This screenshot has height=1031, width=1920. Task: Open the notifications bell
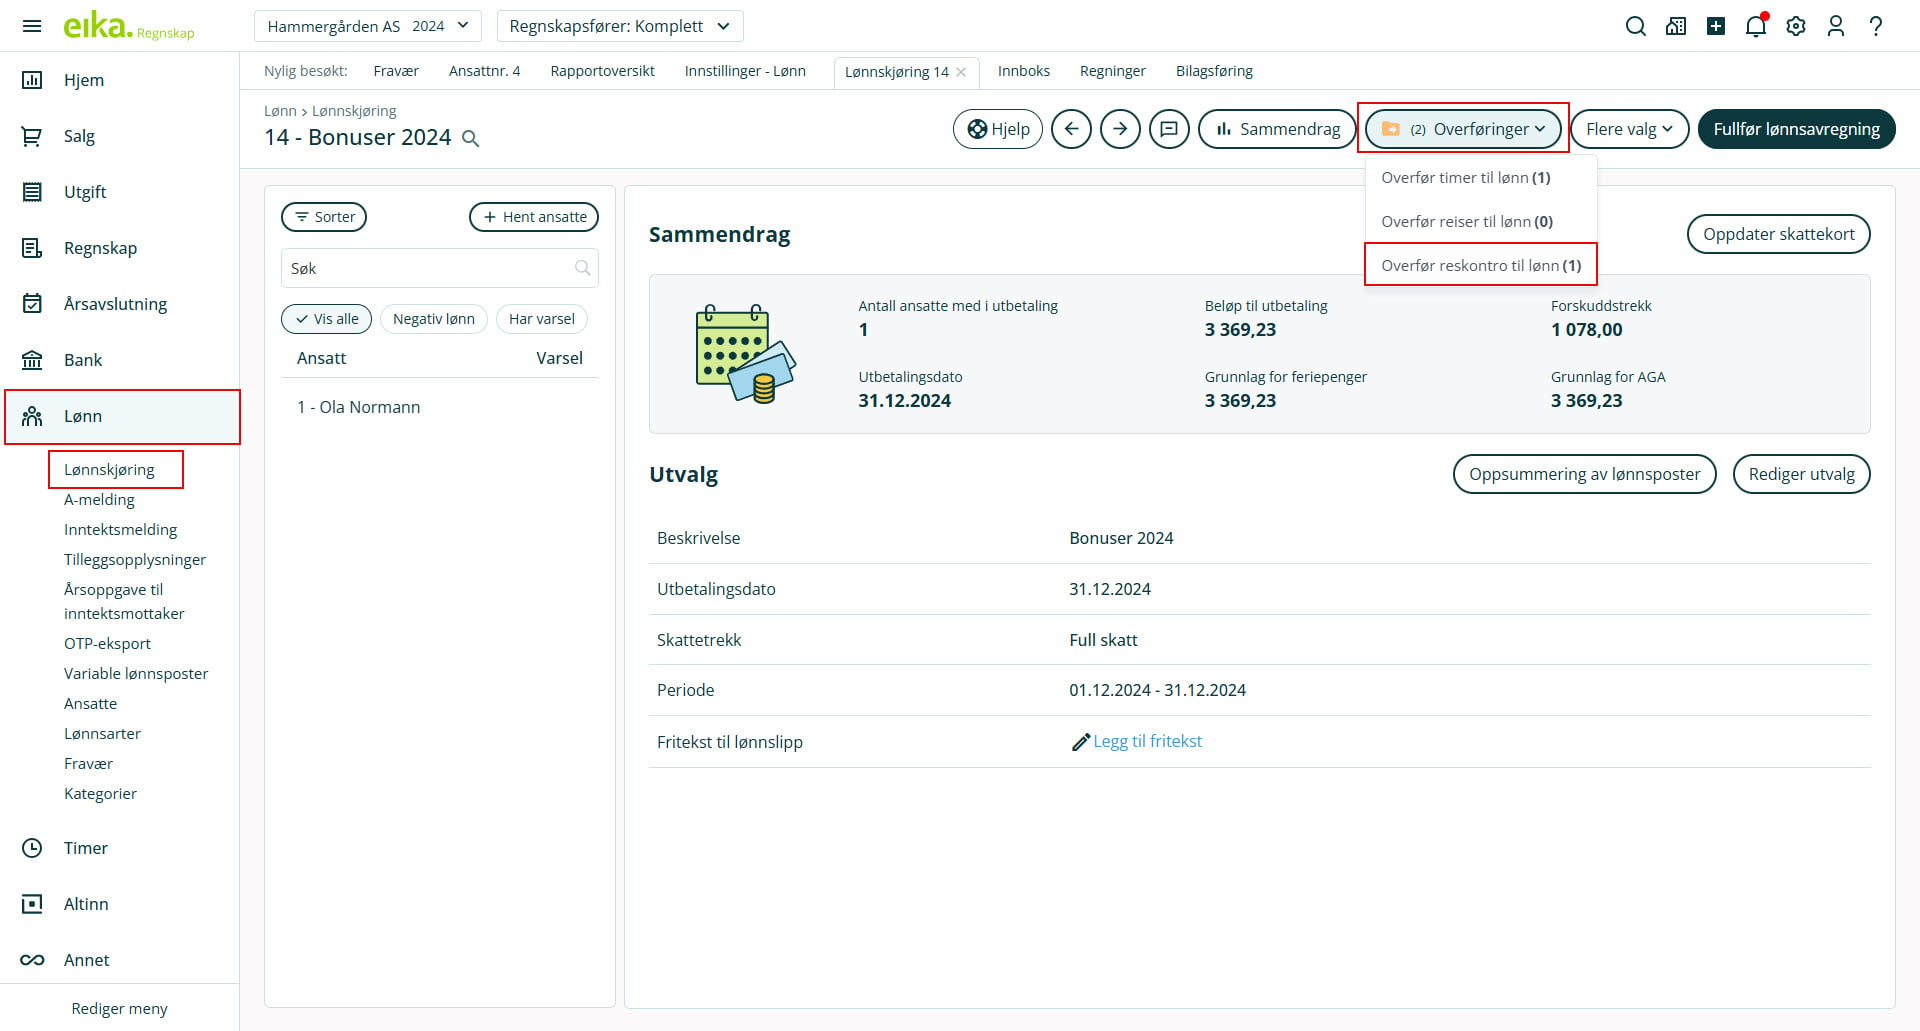click(1755, 26)
